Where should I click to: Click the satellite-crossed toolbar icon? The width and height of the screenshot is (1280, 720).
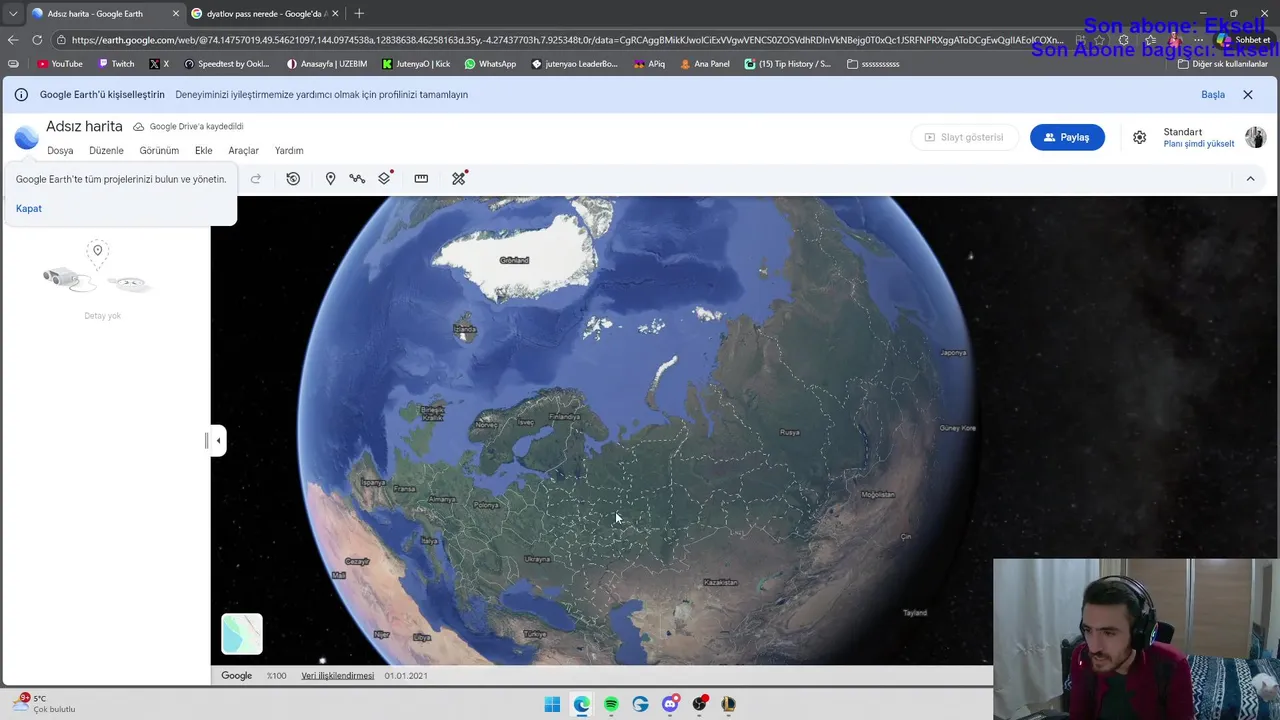tap(459, 178)
